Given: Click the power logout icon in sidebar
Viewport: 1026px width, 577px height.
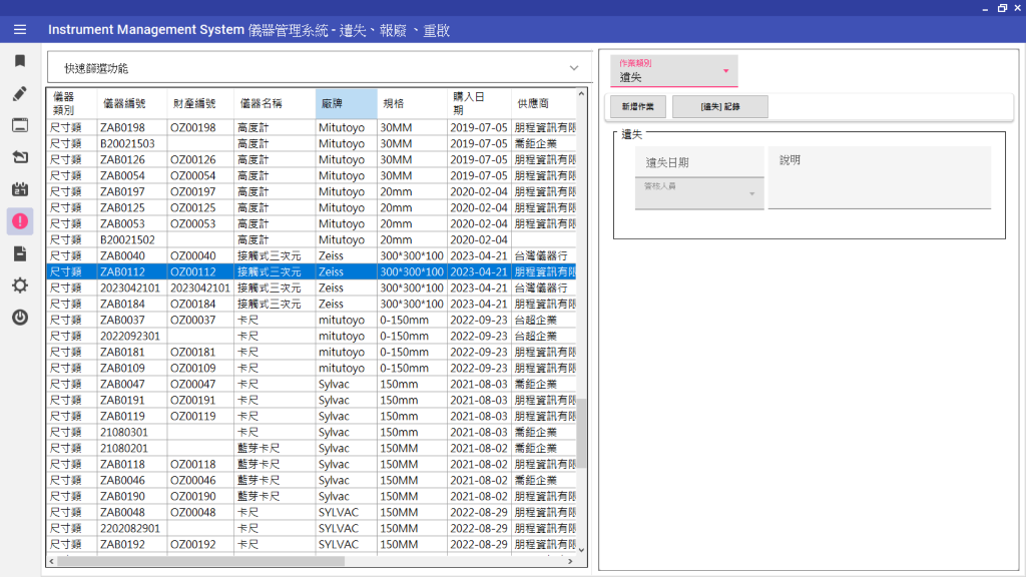Looking at the screenshot, I should [19, 319].
